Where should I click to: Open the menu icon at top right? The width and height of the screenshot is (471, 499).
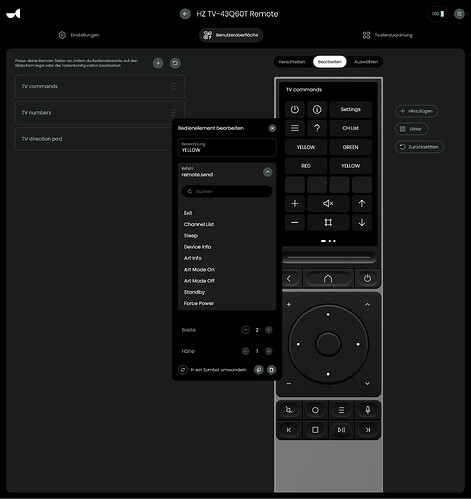(459, 14)
